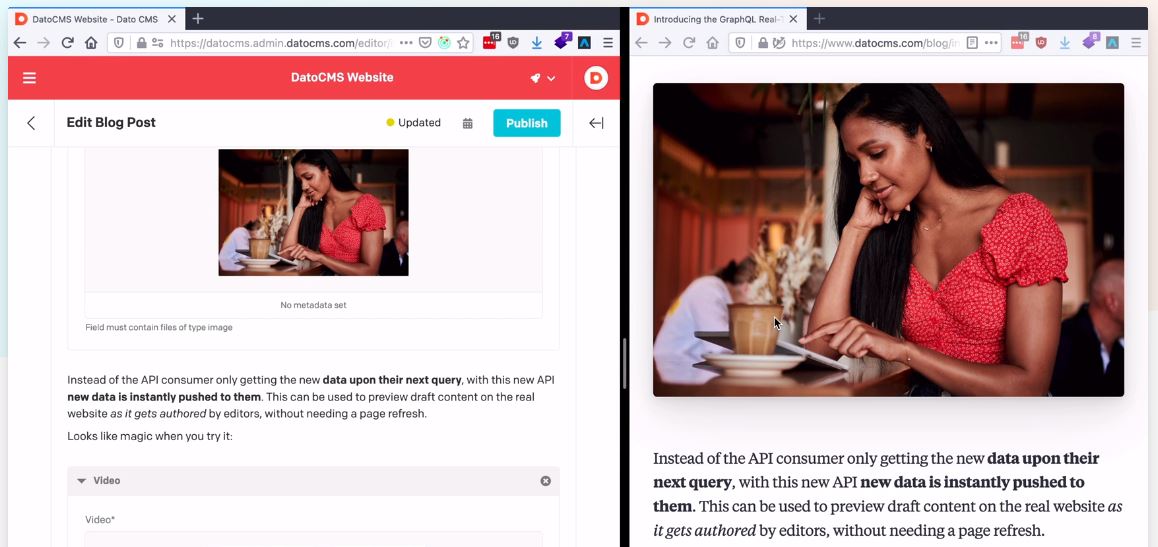
Task: Click the blue 'A' extension icon in left browser
Action: 584,43
